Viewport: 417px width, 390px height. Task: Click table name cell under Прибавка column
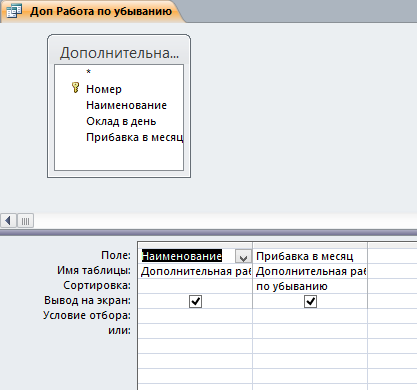(x=310, y=271)
